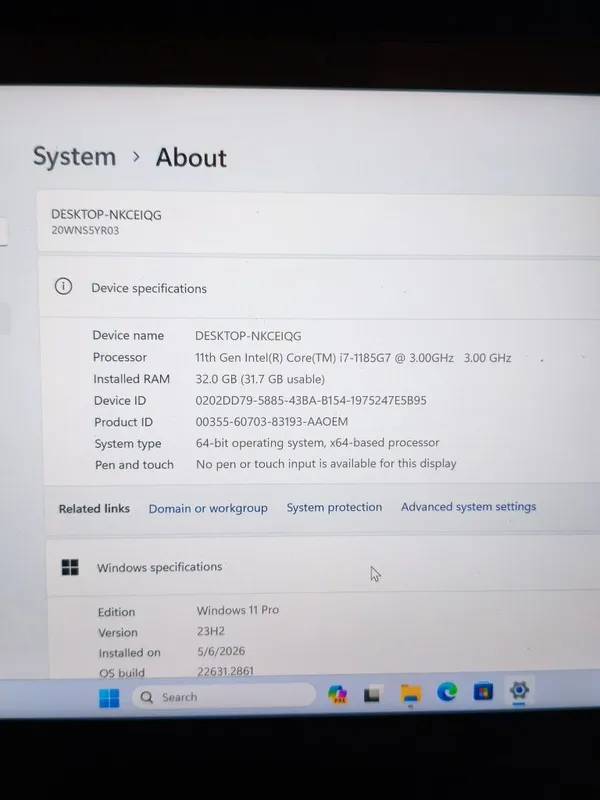Select Product ID value 00355-60703-83193-AAOEM
600x800 pixels.
point(272,422)
